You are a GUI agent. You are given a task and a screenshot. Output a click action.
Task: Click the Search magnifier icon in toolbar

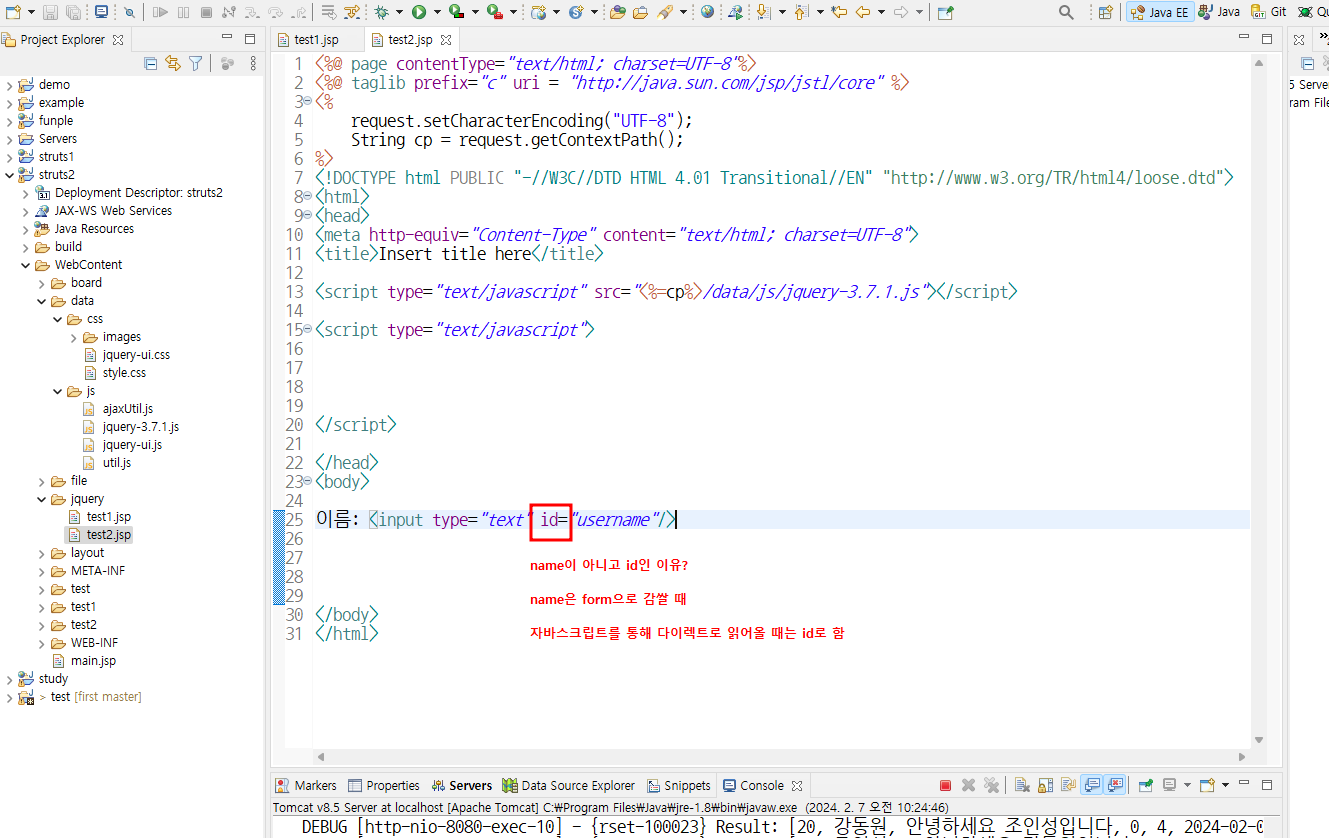coord(1066,12)
